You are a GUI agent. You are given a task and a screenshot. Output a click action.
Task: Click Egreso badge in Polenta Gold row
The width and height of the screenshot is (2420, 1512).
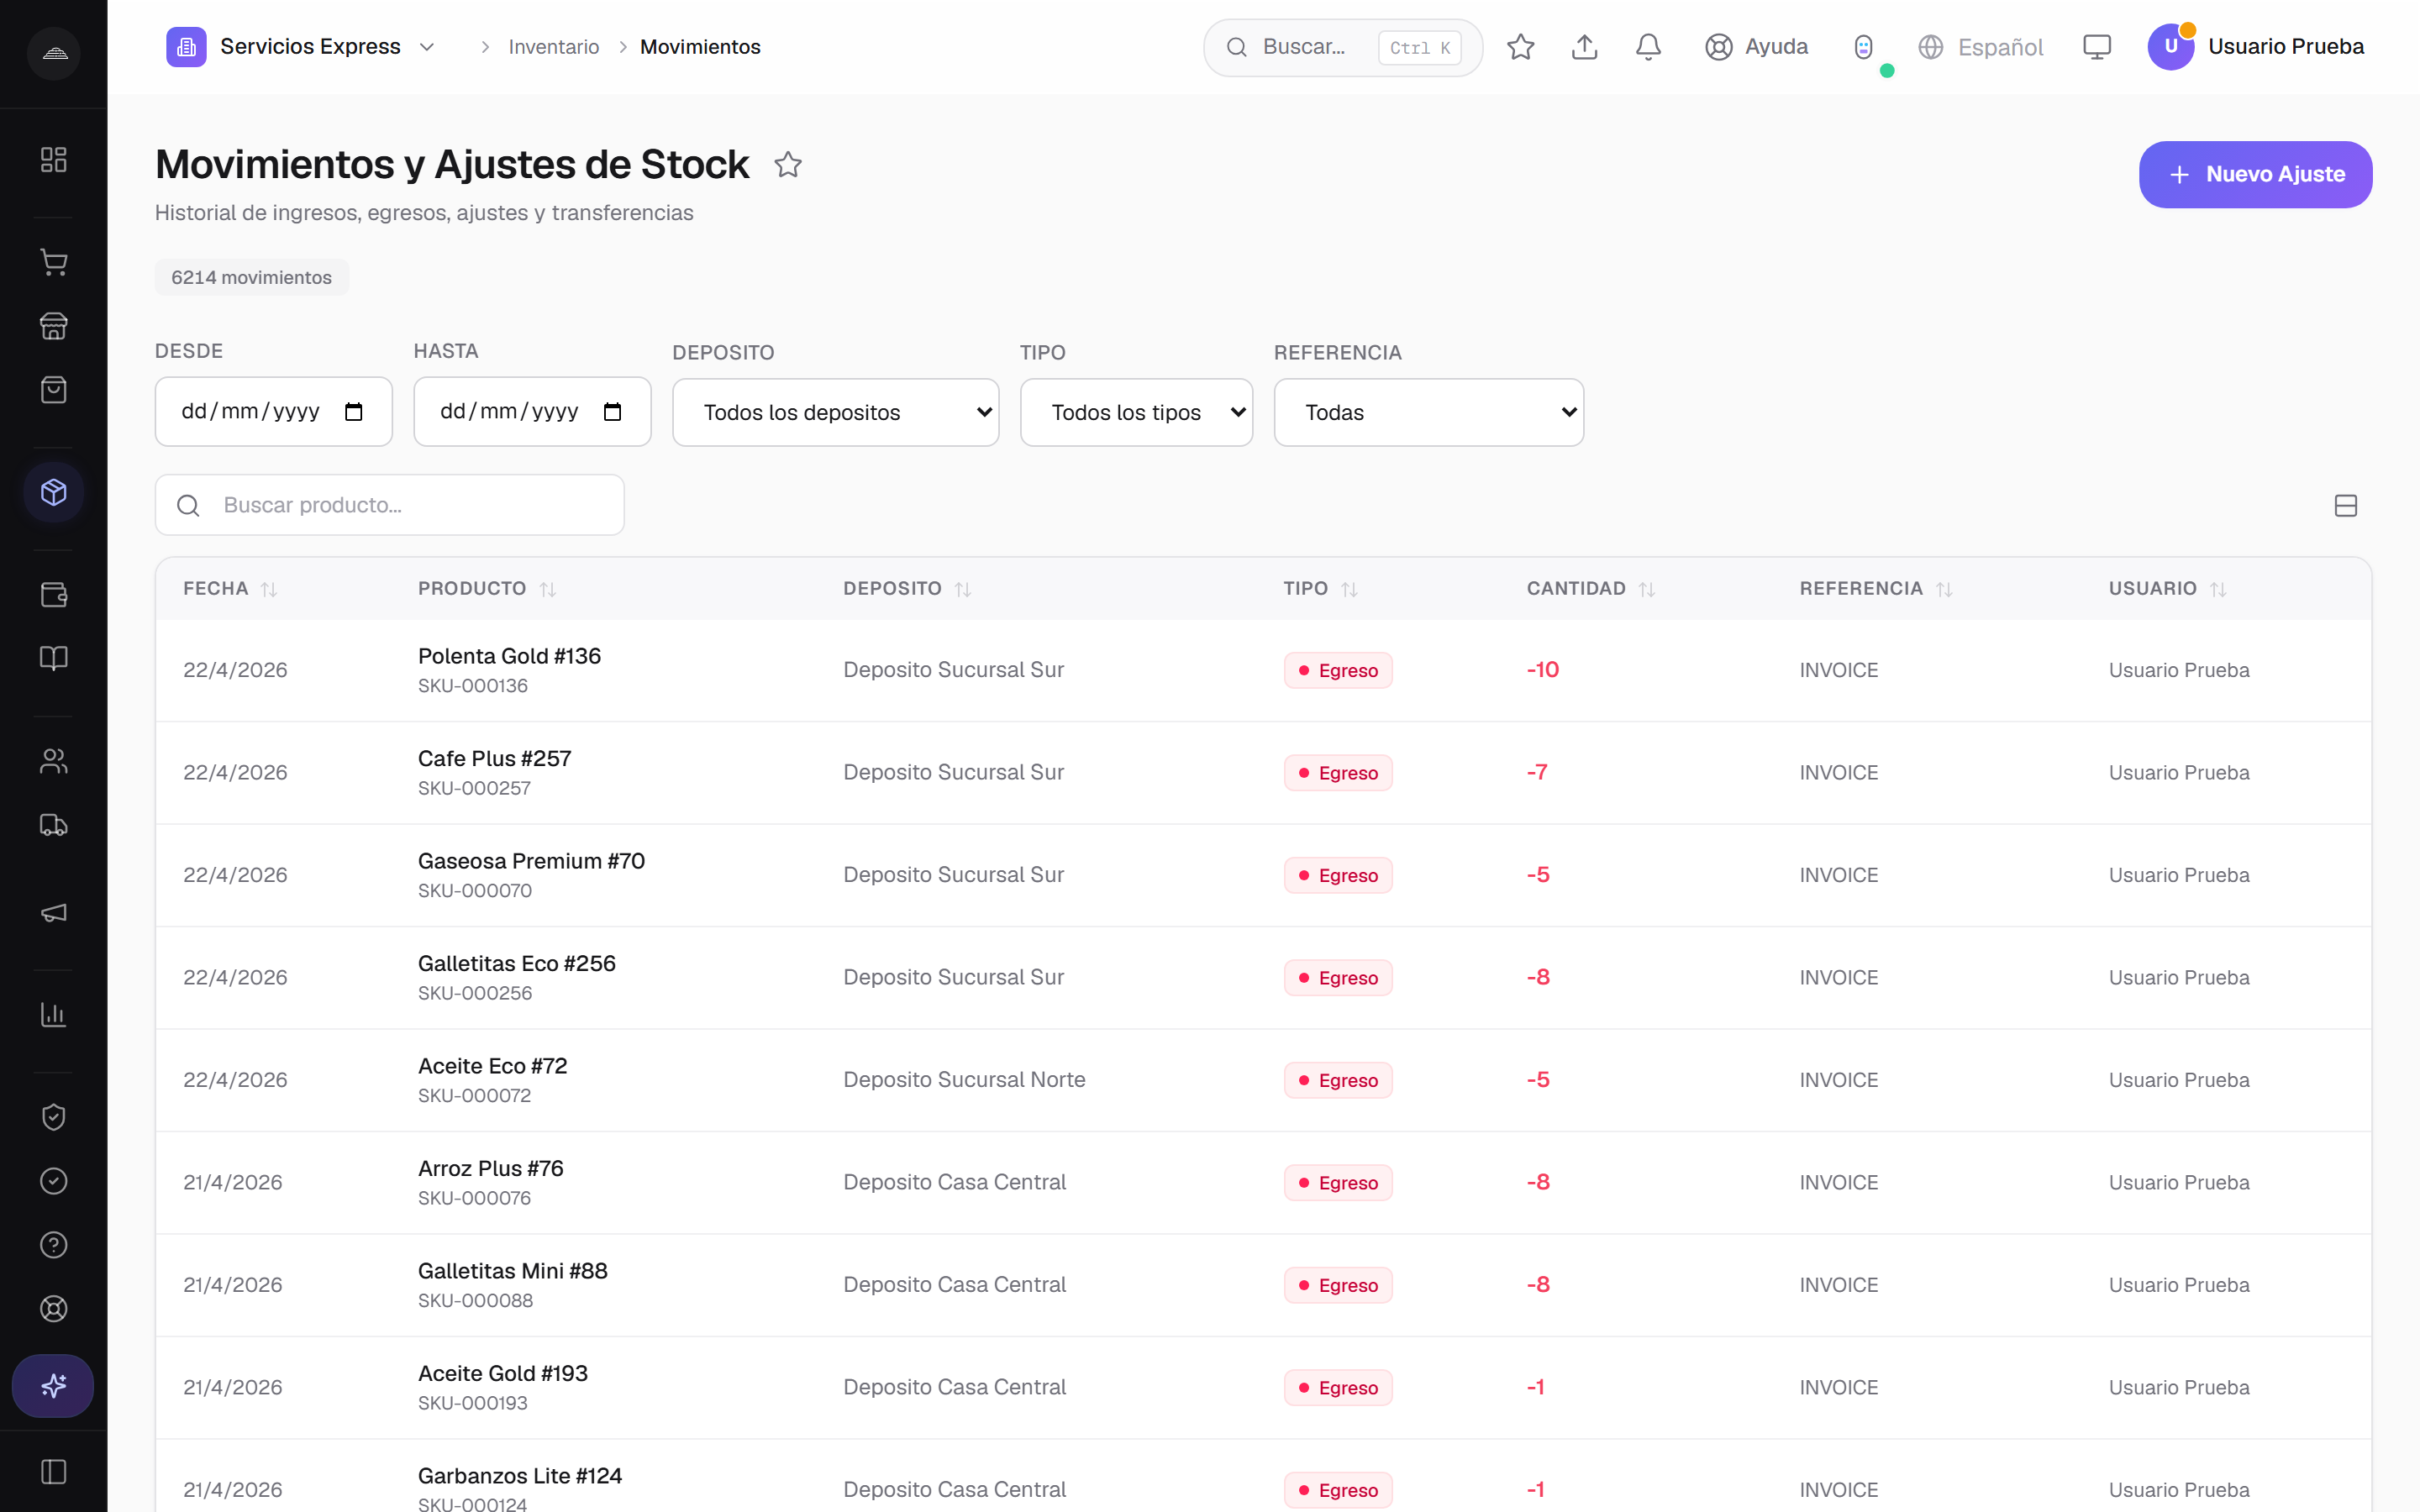click(x=1338, y=670)
